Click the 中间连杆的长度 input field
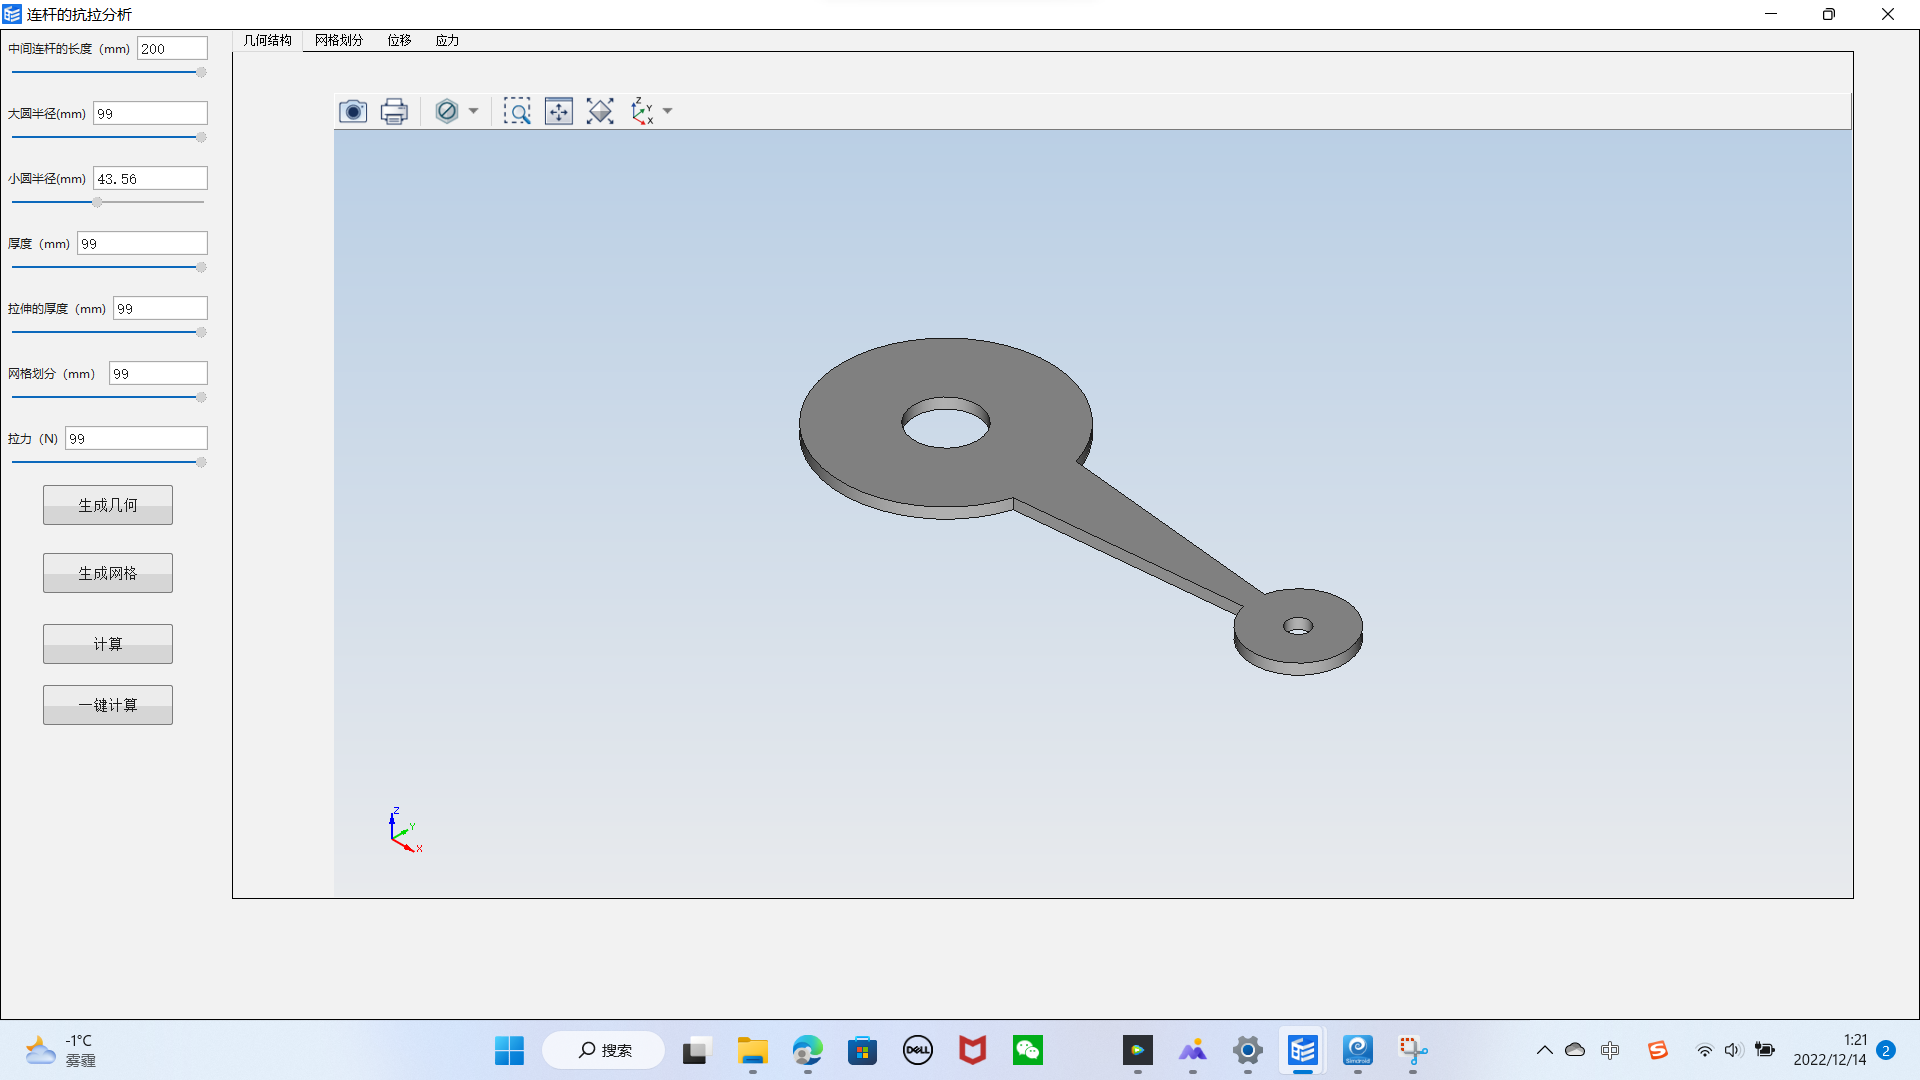Screen dimensions: 1920x1080 172,48
